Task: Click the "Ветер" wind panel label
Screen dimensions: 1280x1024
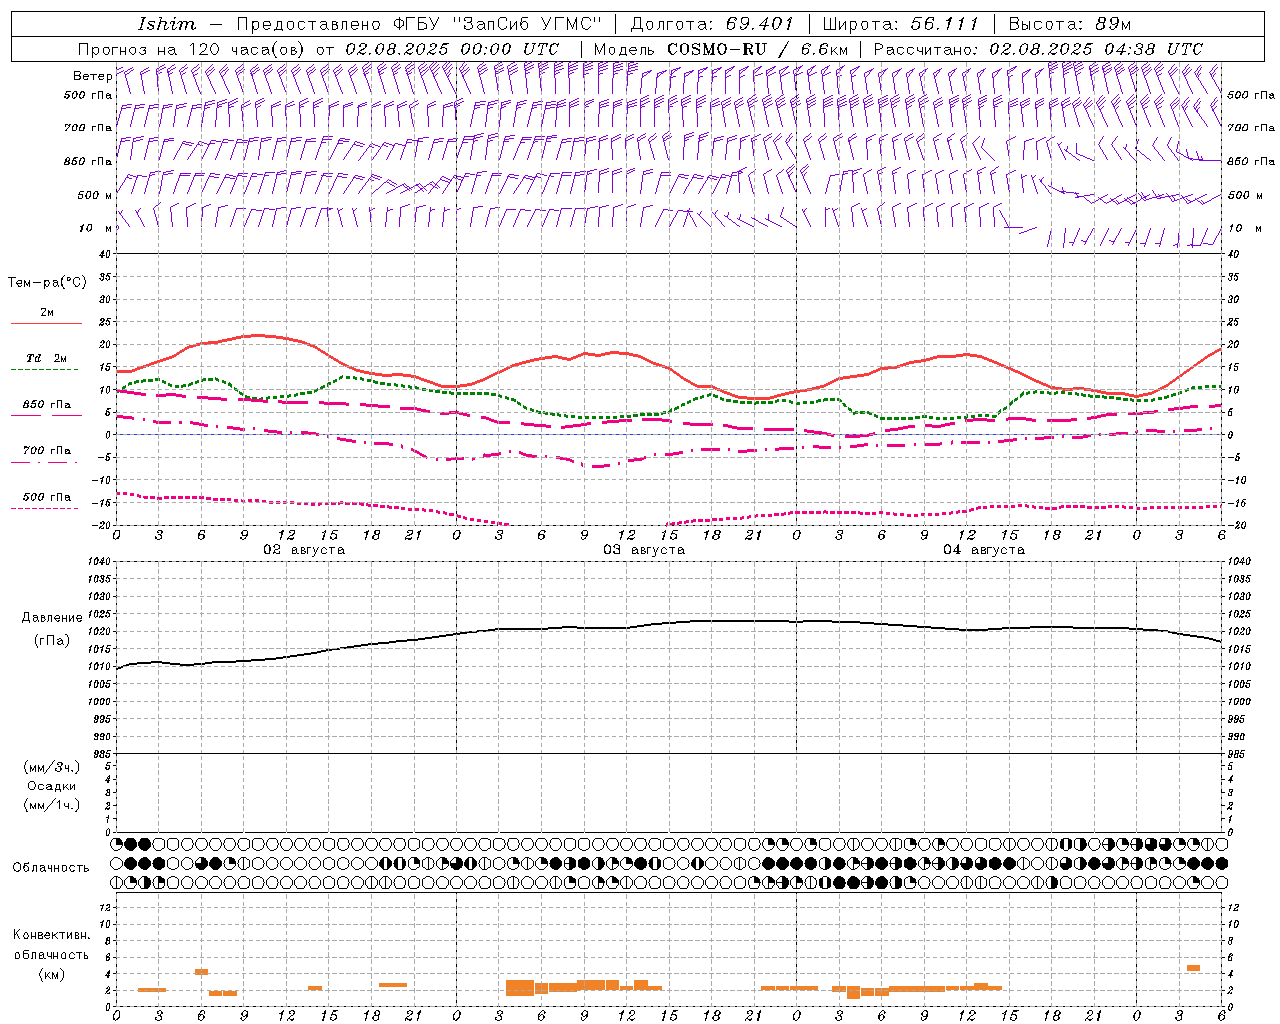Action: pos(93,76)
